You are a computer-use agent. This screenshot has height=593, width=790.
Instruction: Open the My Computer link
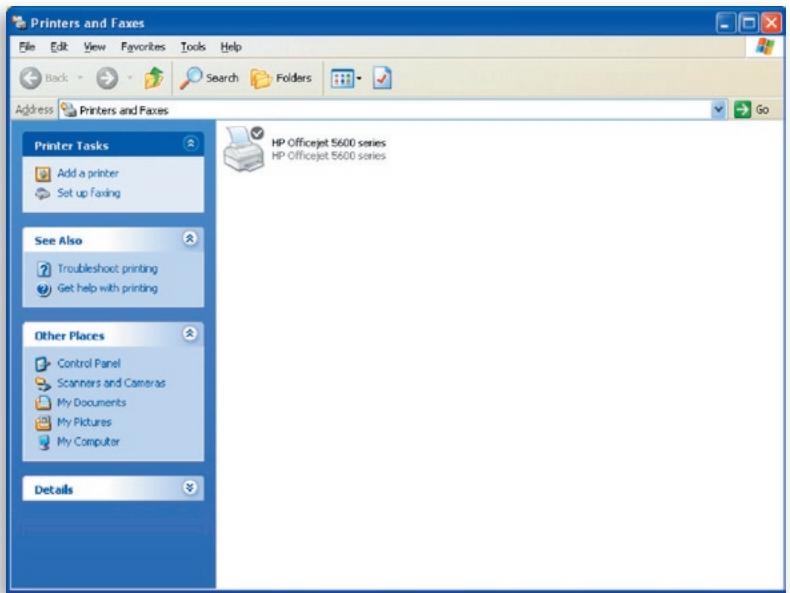[x=88, y=442]
